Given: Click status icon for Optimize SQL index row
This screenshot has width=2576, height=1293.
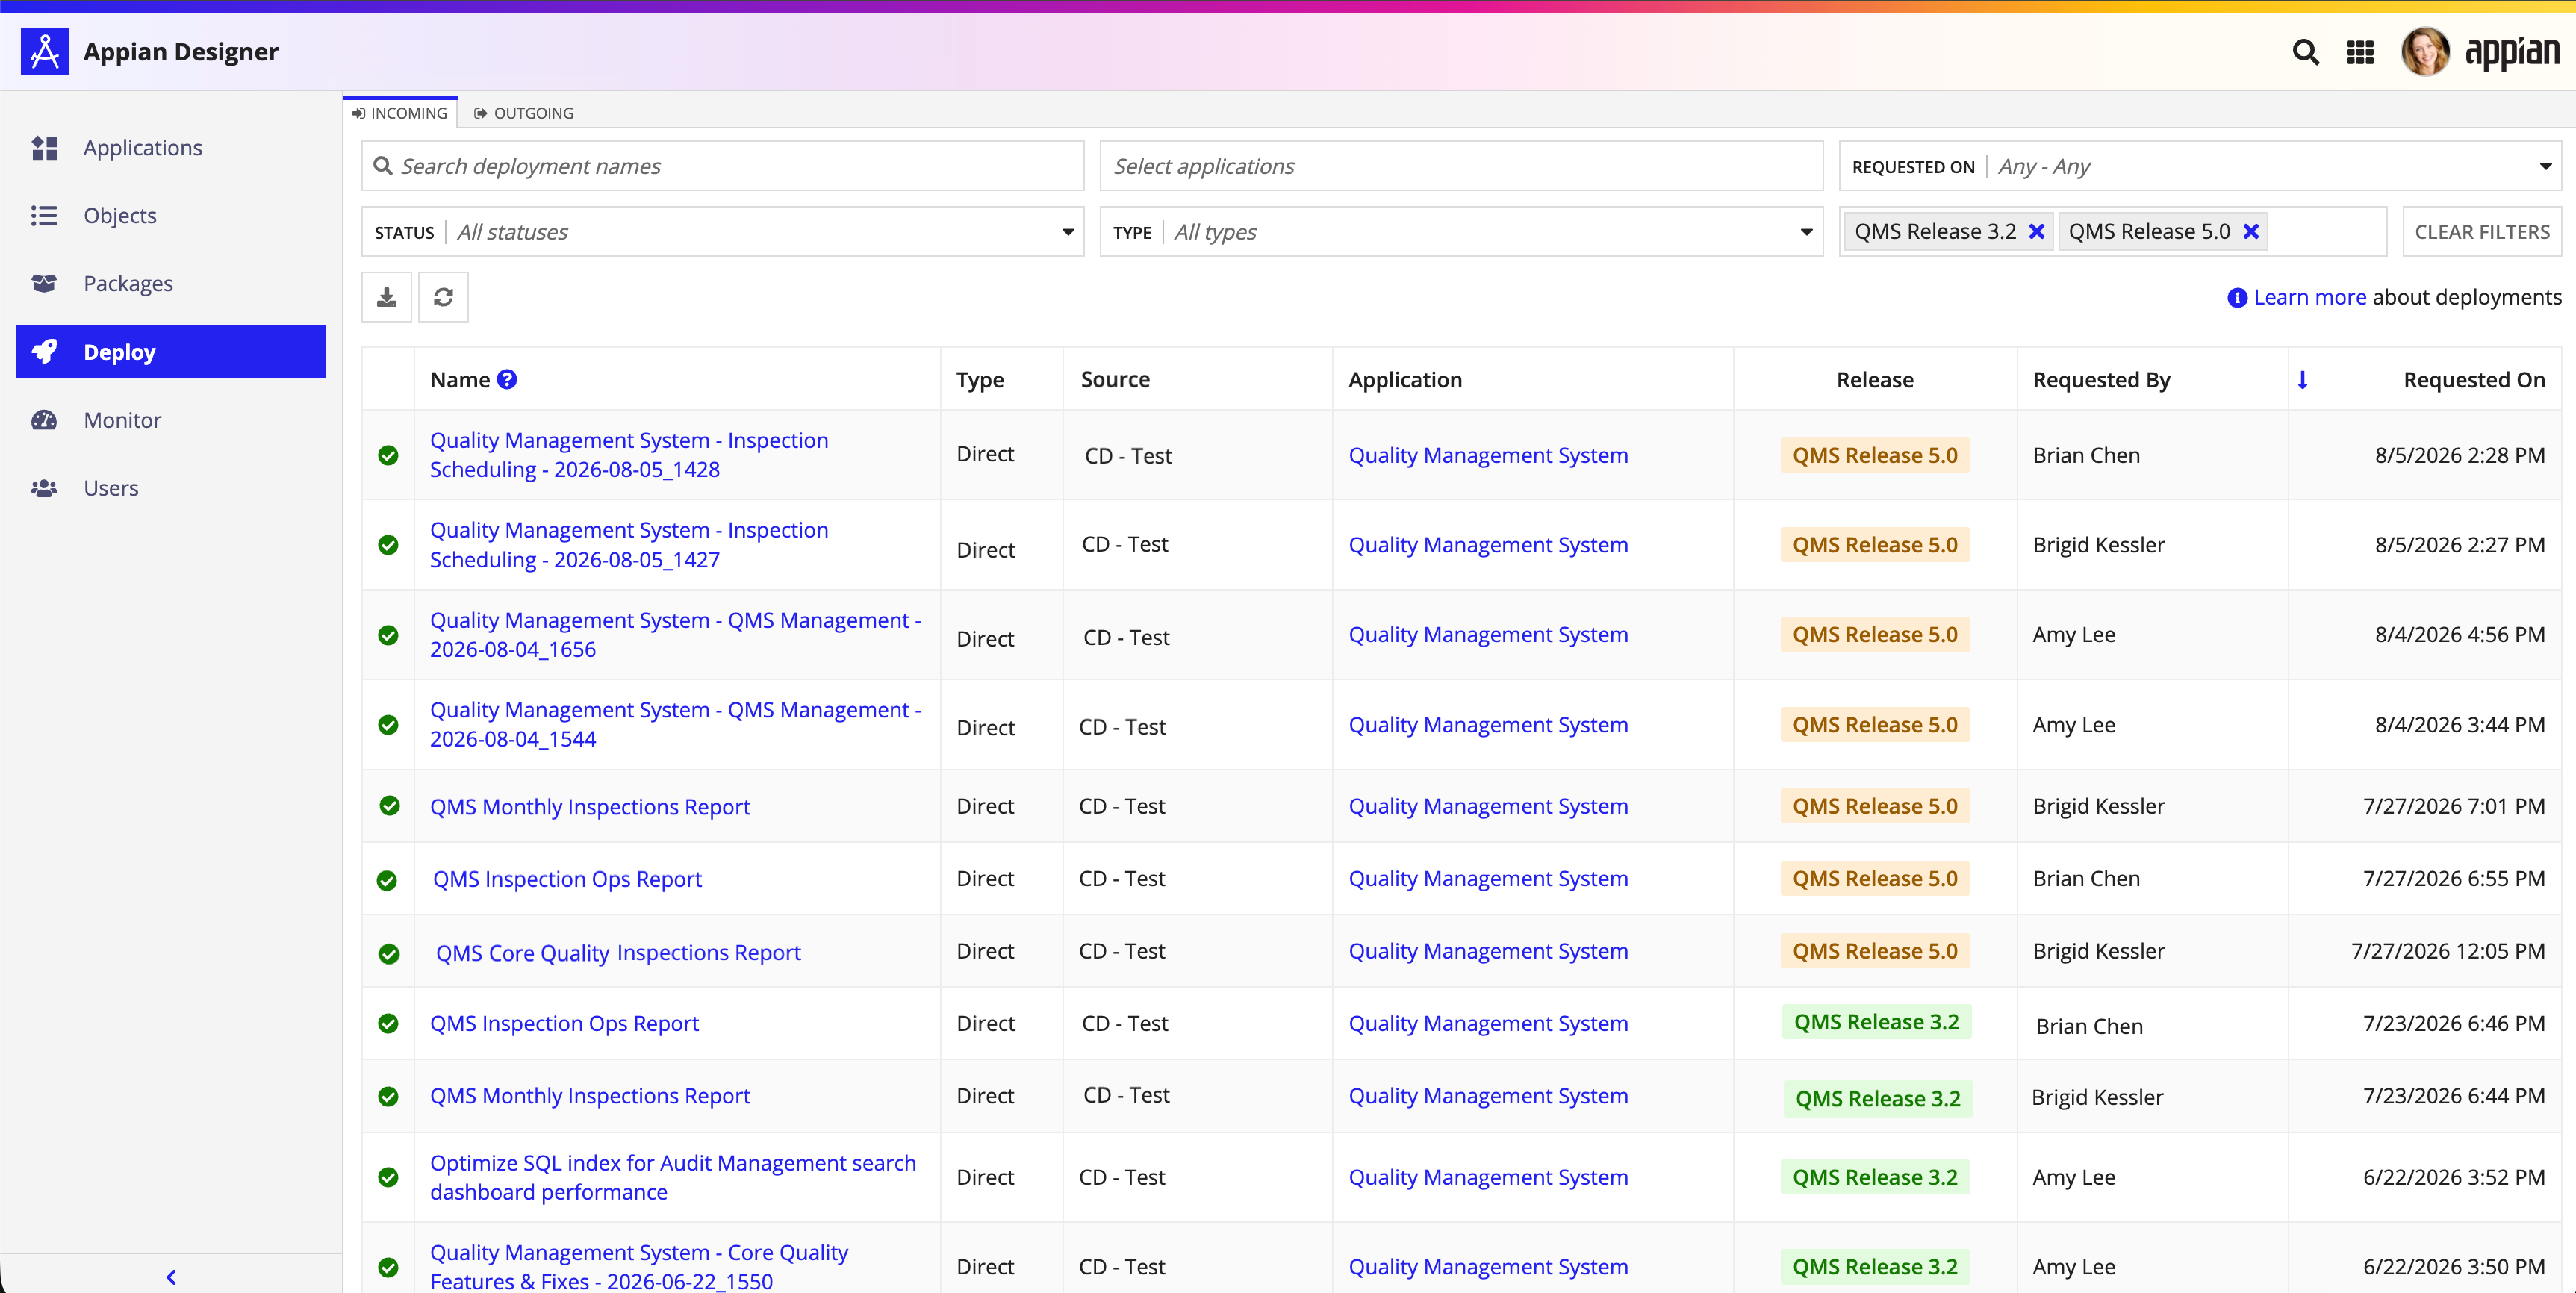Looking at the screenshot, I should (388, 1177).
